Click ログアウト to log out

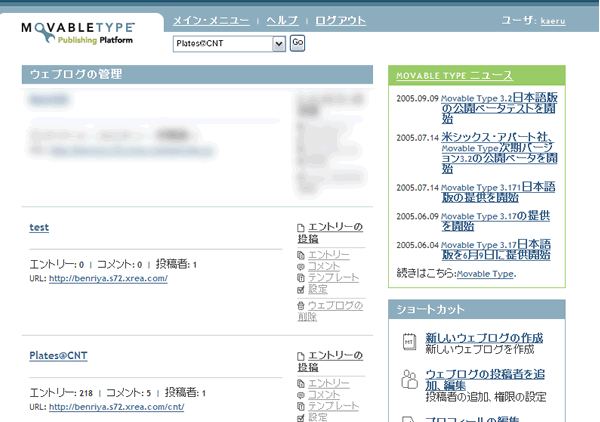341,20
